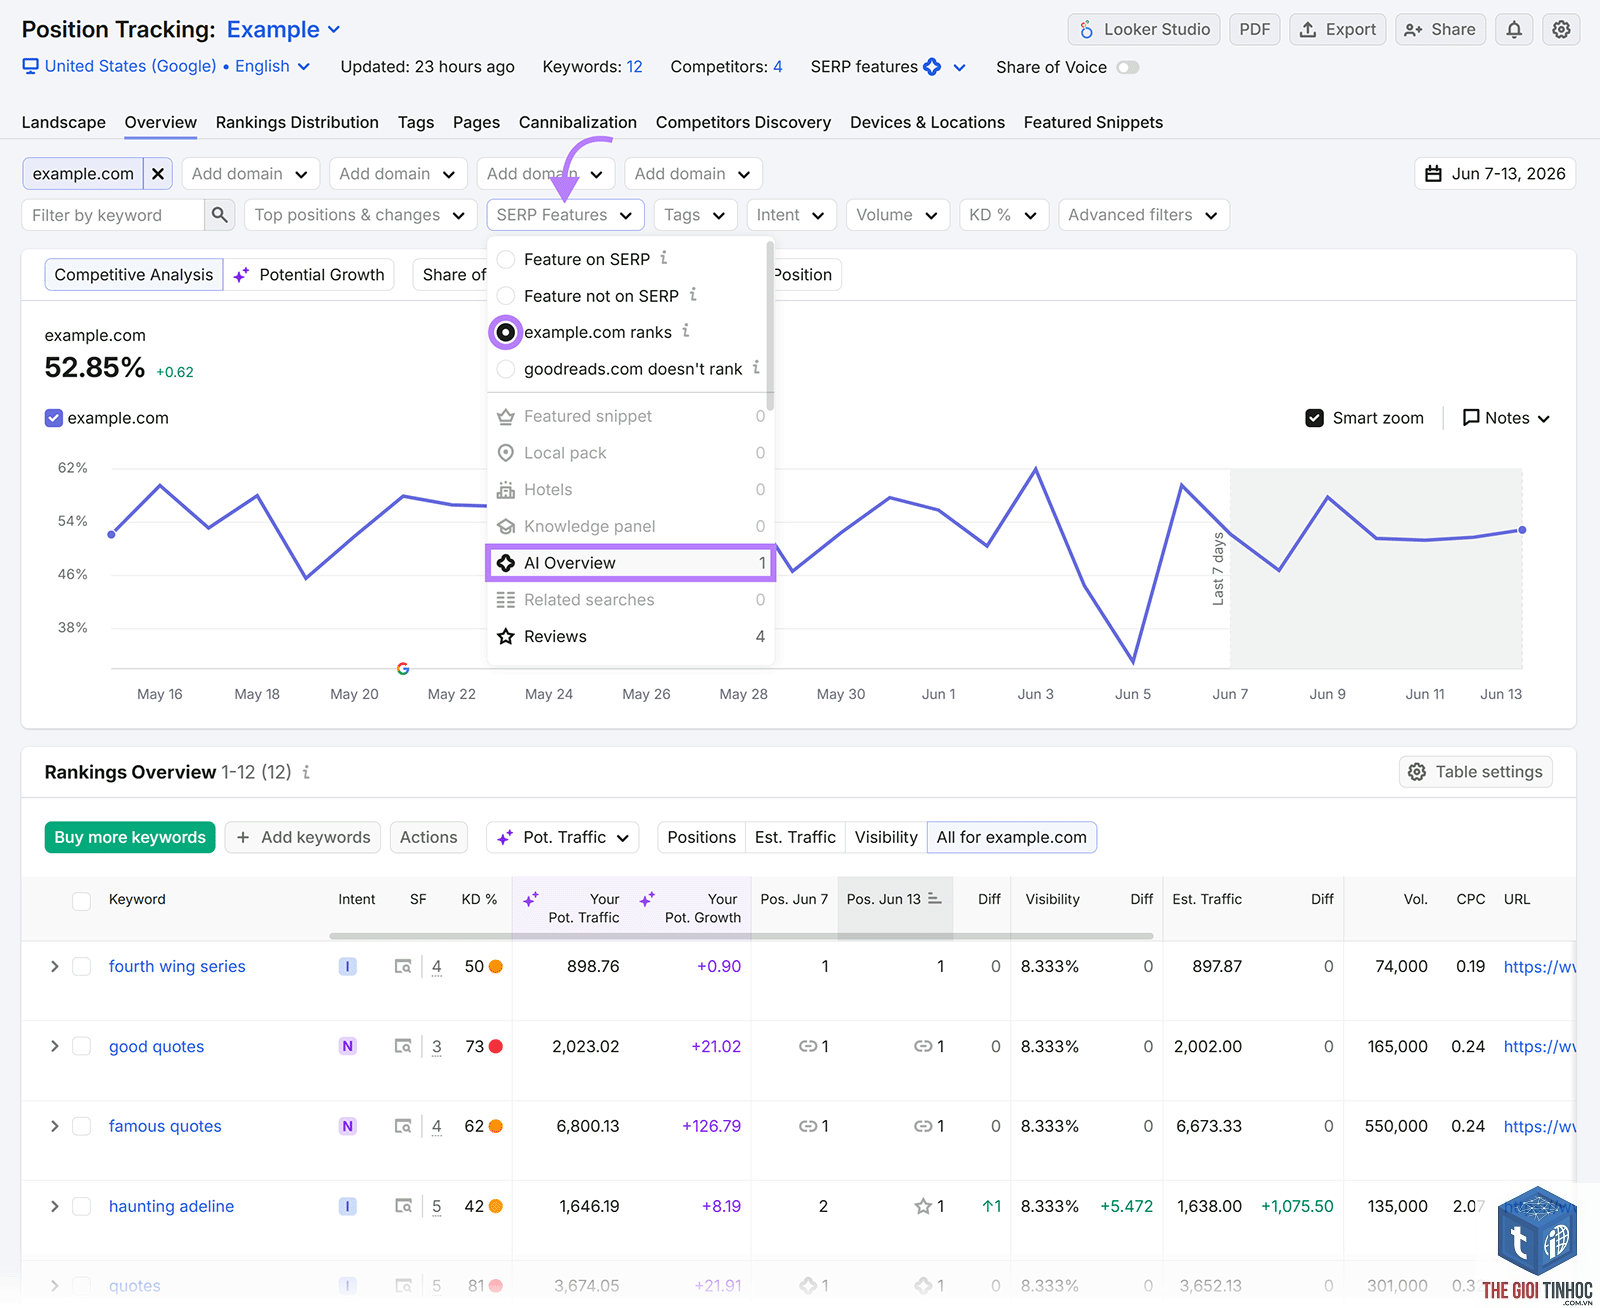Screen dimensions: 1600x1308
Task: Click SERP features icon for haunting adeline
Action: click(x=403, y=1206)
